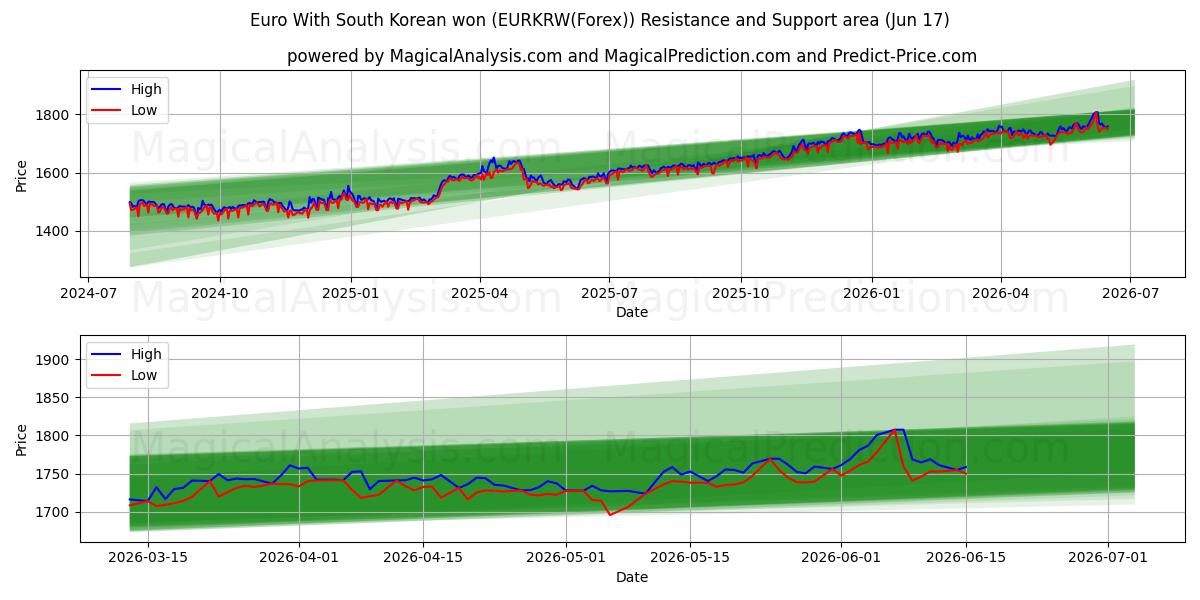Click the 1900 price tick on lower chart
1200x600 pixels.
(55, 360)
